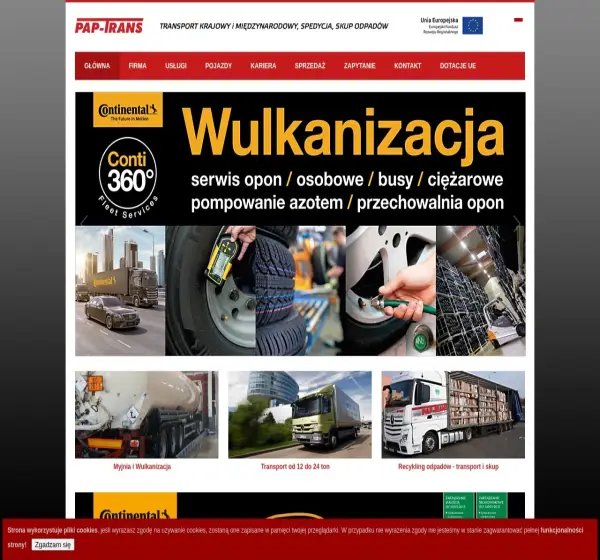Open the GŁÓWNA menu item
The height and width of the screenshot is (560, 600).
[x=97, y=66]
